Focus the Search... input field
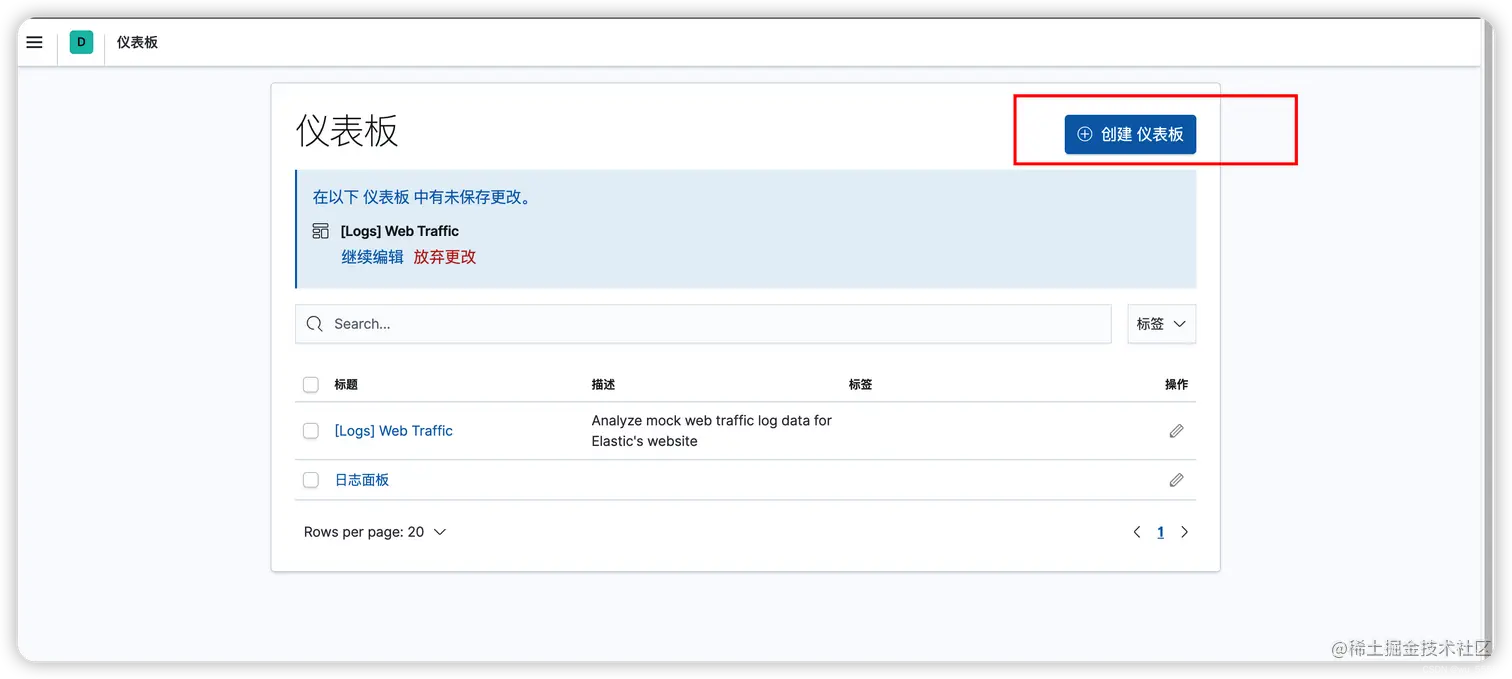 pyautogui.click(x=703, y=324)
